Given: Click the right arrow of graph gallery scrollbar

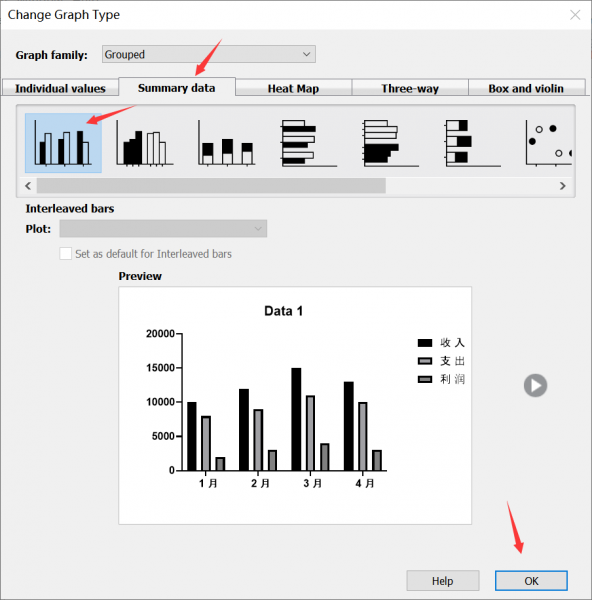Looking at the screenshot, I should tap(563, 186).
